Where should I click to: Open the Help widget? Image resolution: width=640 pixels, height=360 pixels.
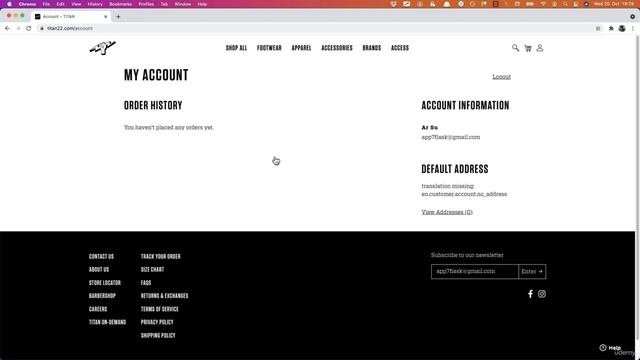click(x=610, y=348)
